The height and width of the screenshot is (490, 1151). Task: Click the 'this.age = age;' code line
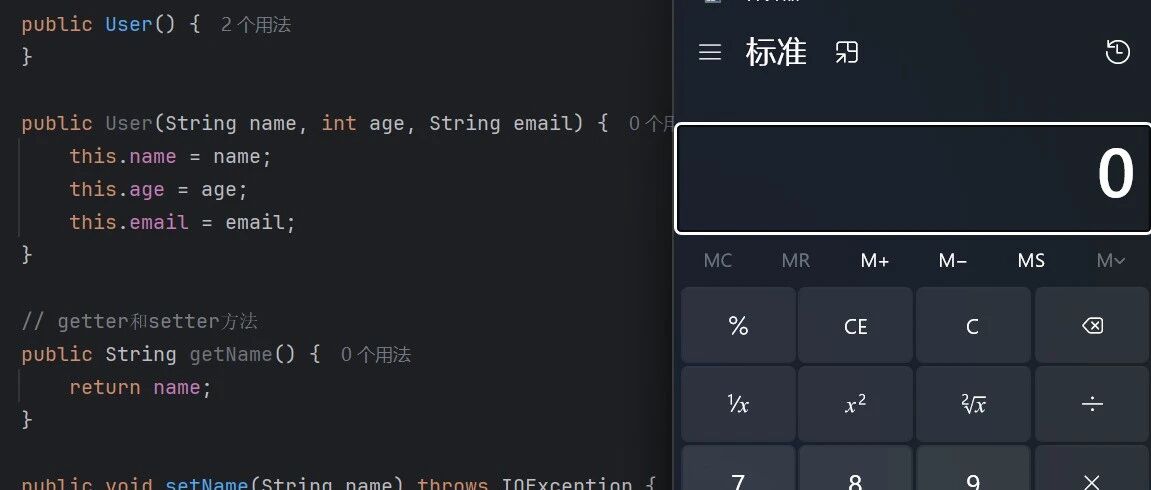[159, 189]
